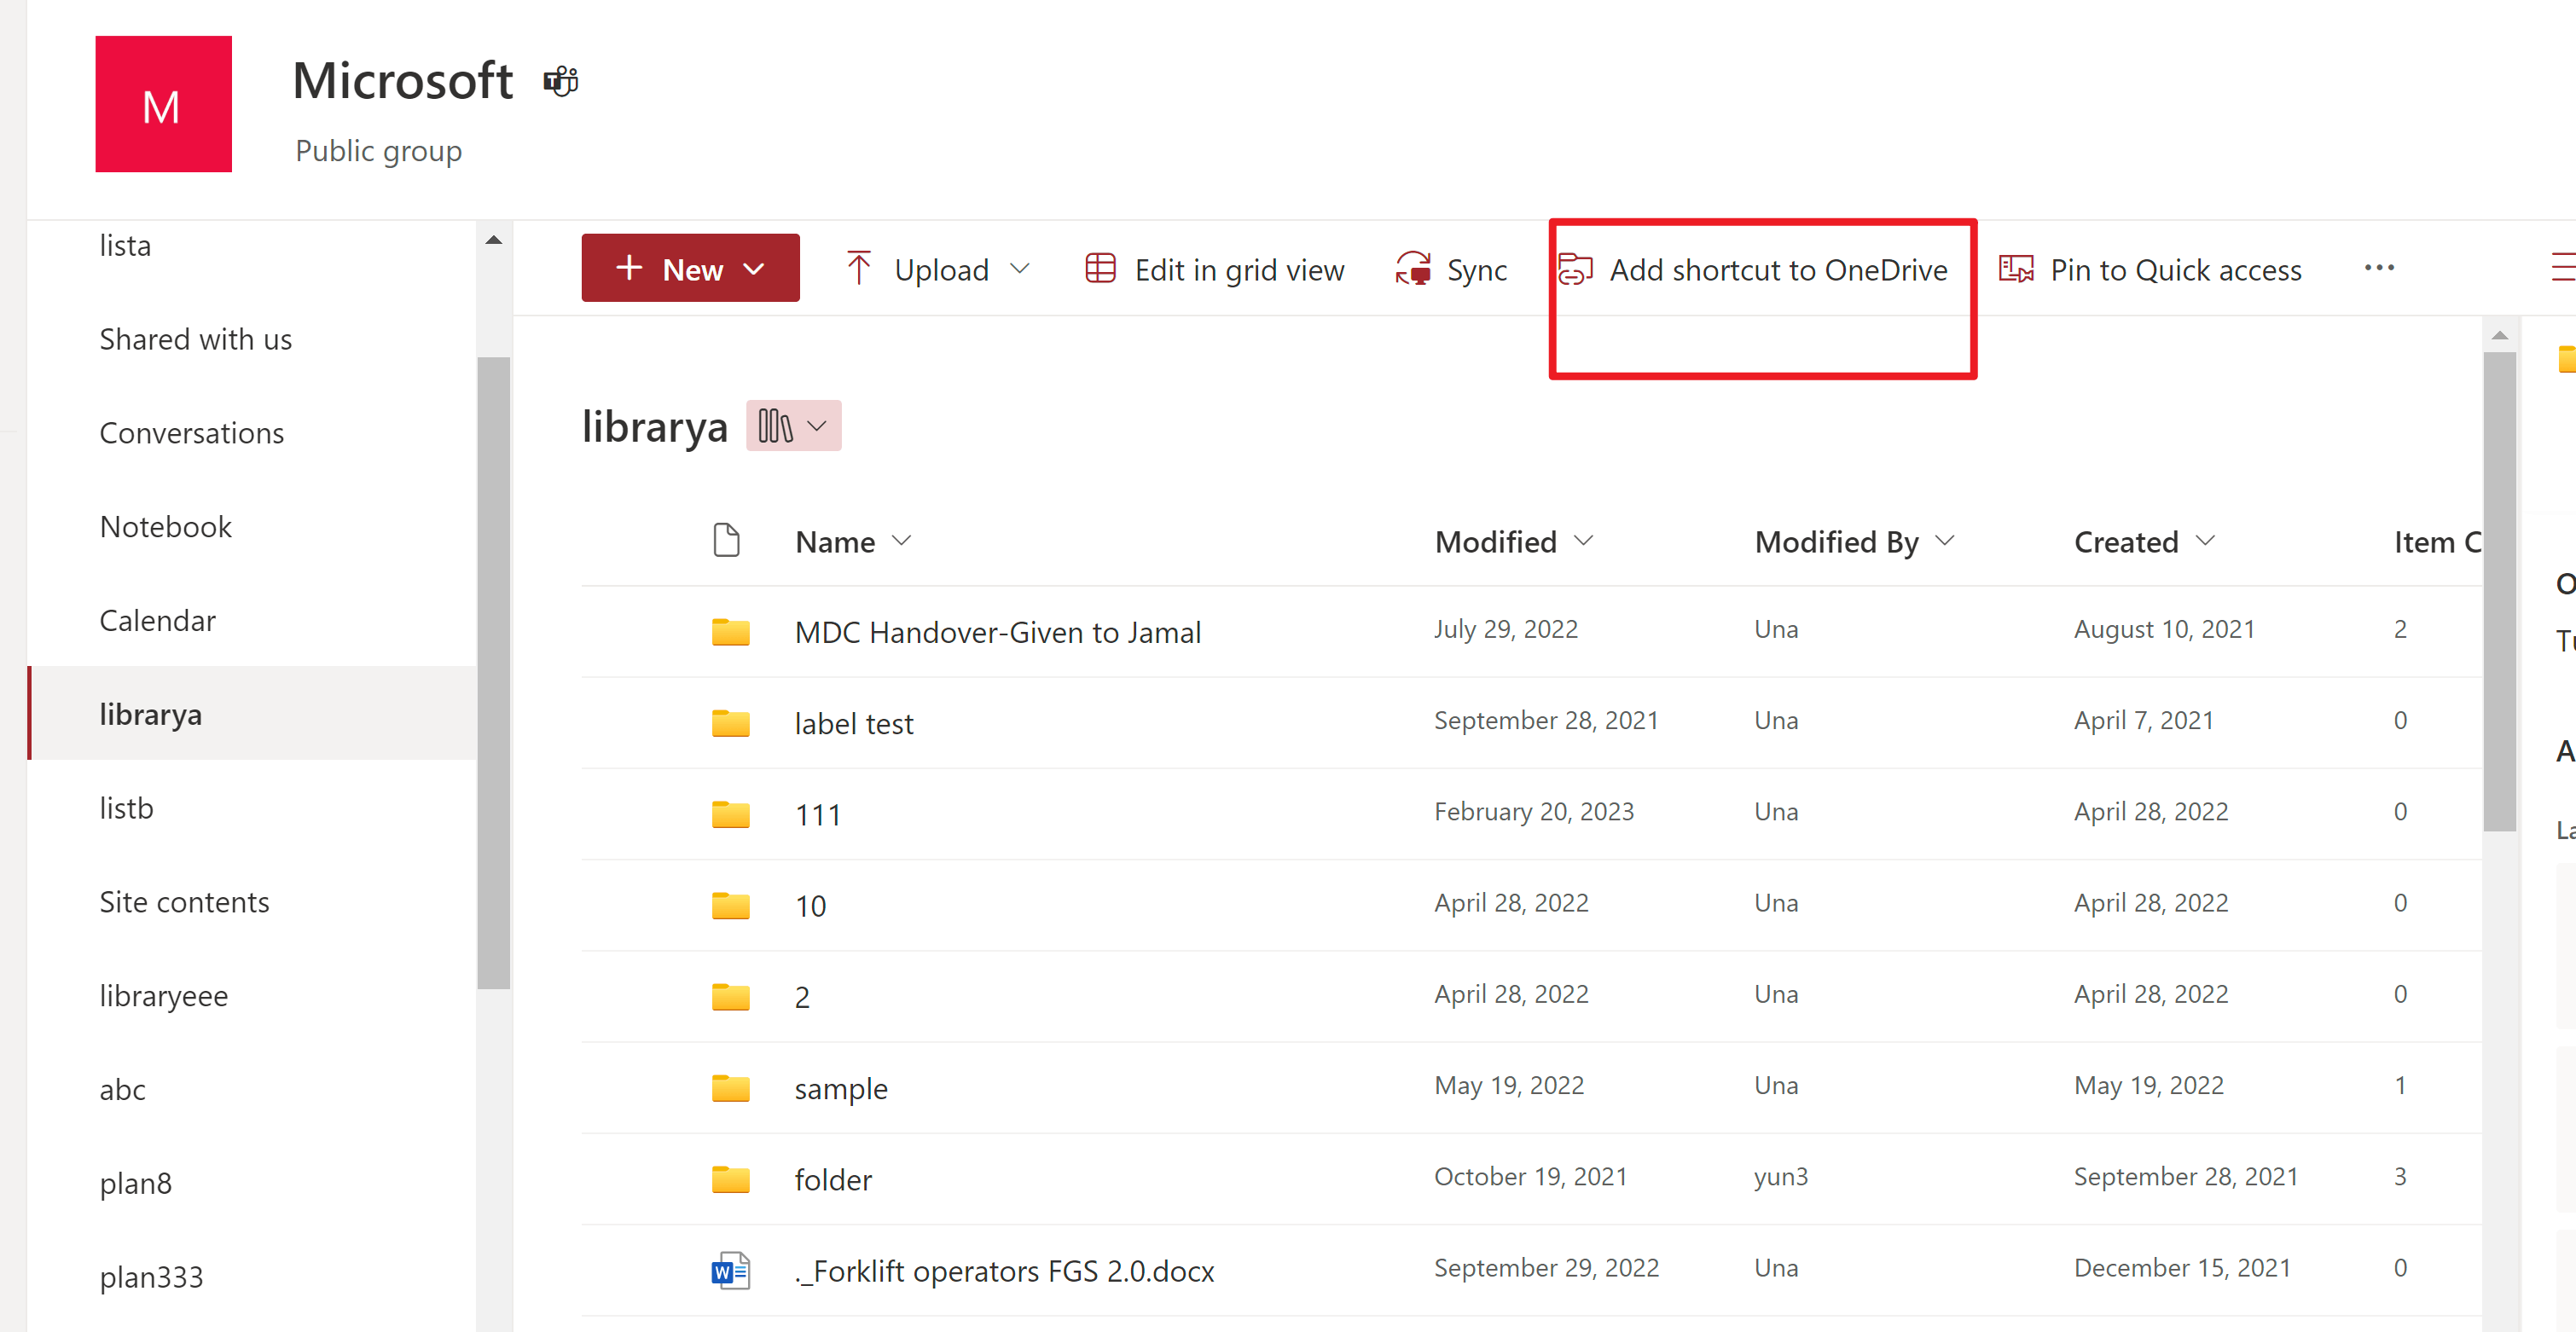This screenshot has height=1332, width=2576.
Task: Go to Conversations in navigation
Action: (192, 433)
